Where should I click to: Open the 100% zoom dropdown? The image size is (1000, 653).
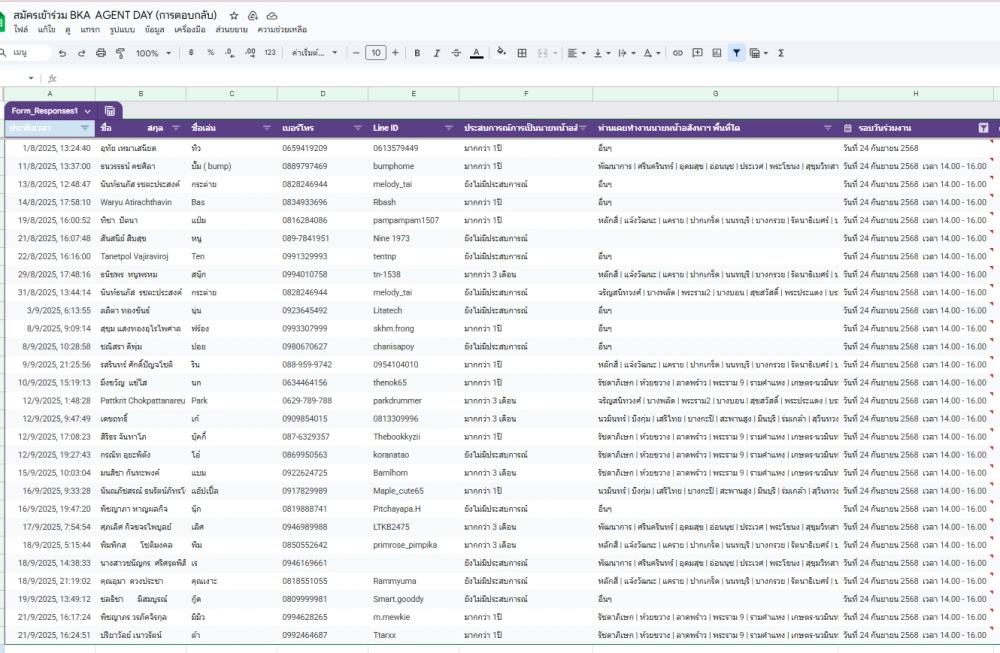coord(153,53)
